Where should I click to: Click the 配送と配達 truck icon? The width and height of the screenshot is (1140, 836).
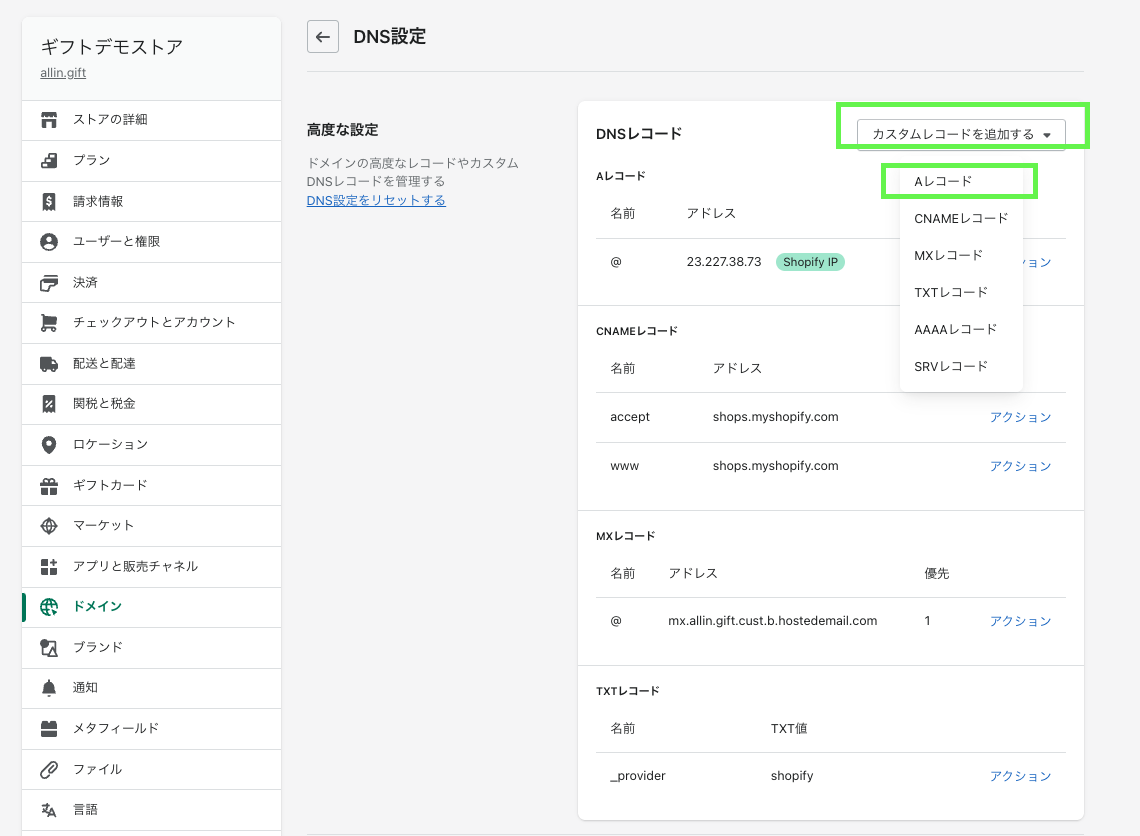49,363
